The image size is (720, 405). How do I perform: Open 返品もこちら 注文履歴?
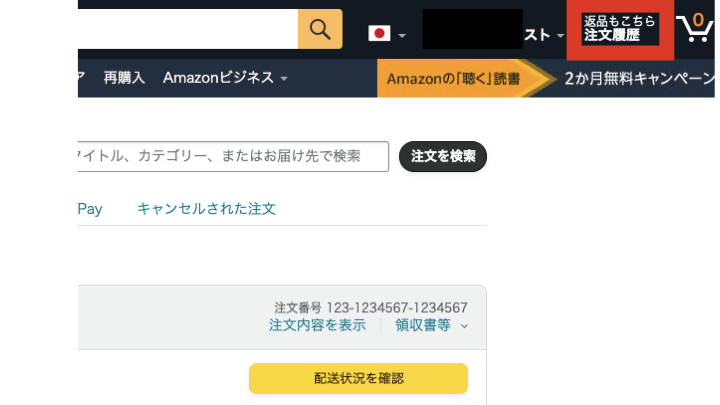pyautogui.click(x=620, y=28)
